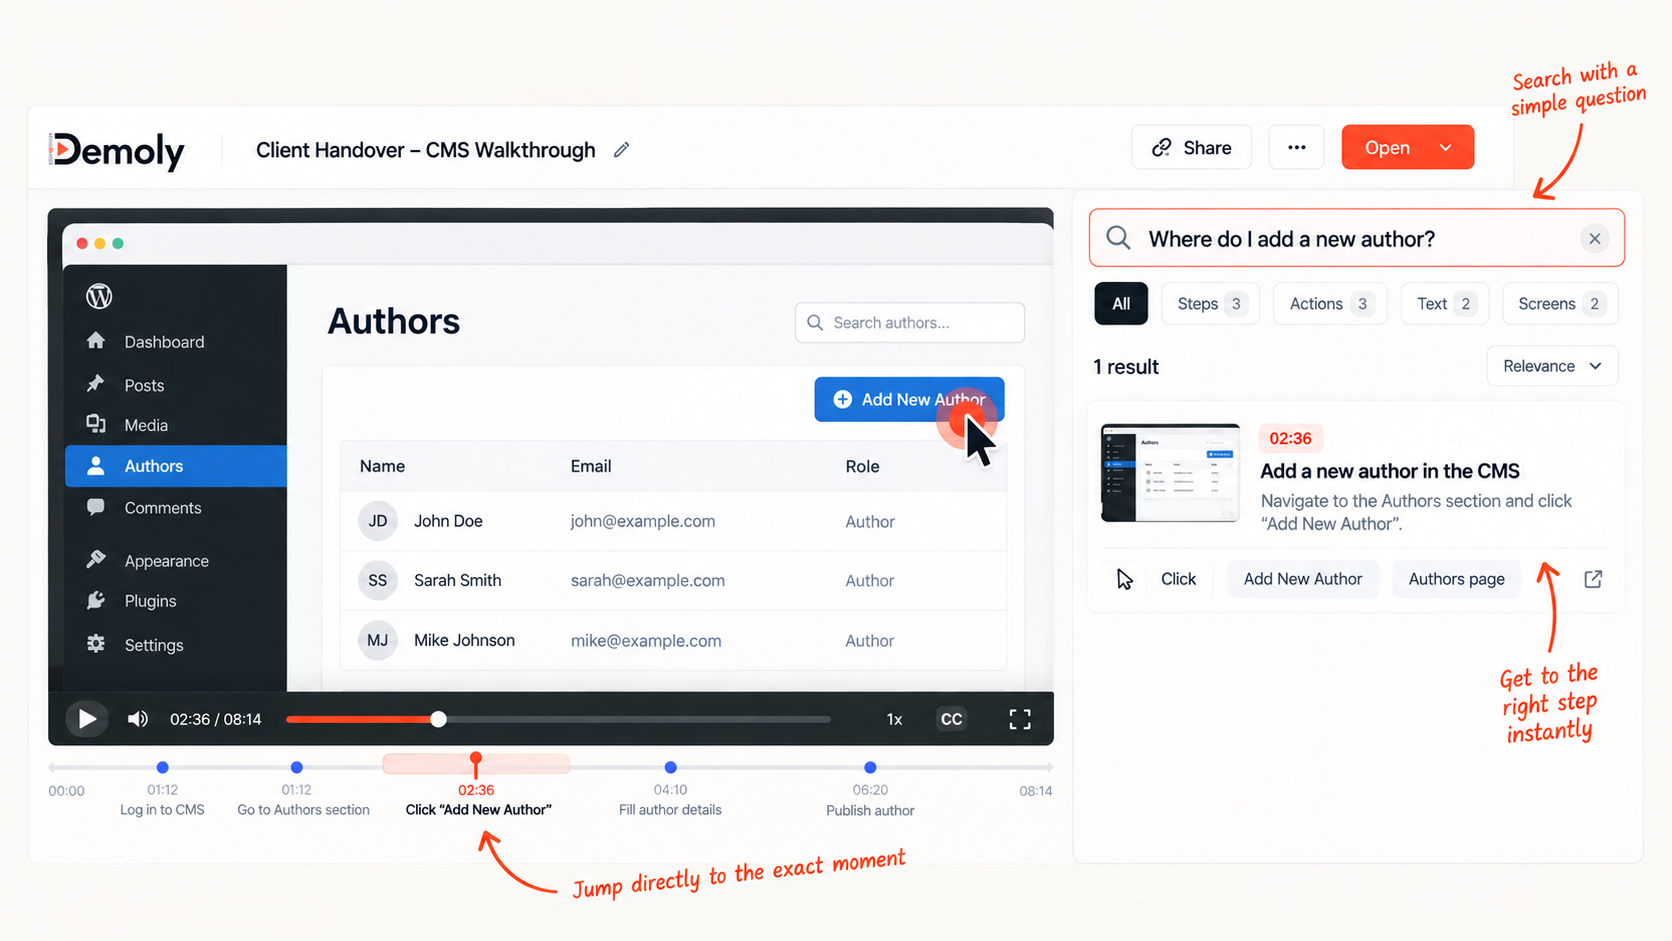Open the result in a new window icon

pos(1593,579)
